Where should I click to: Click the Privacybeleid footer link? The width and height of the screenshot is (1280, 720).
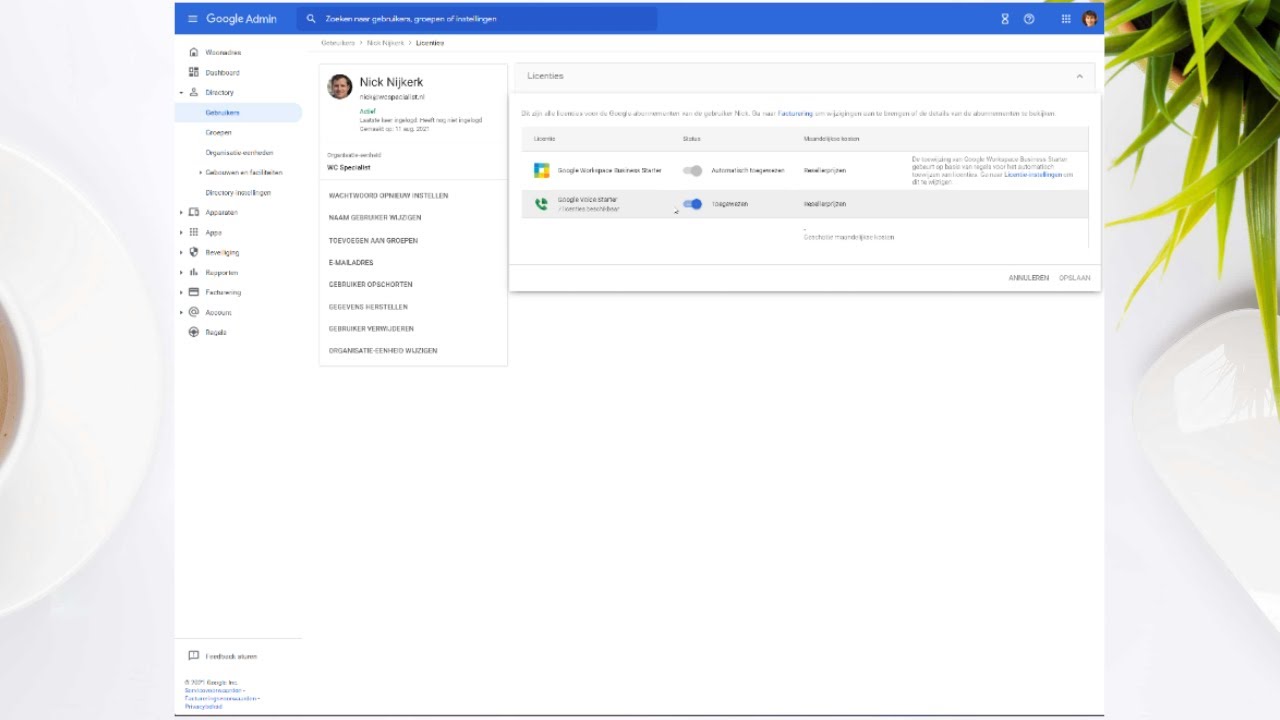tap(204, 706)
